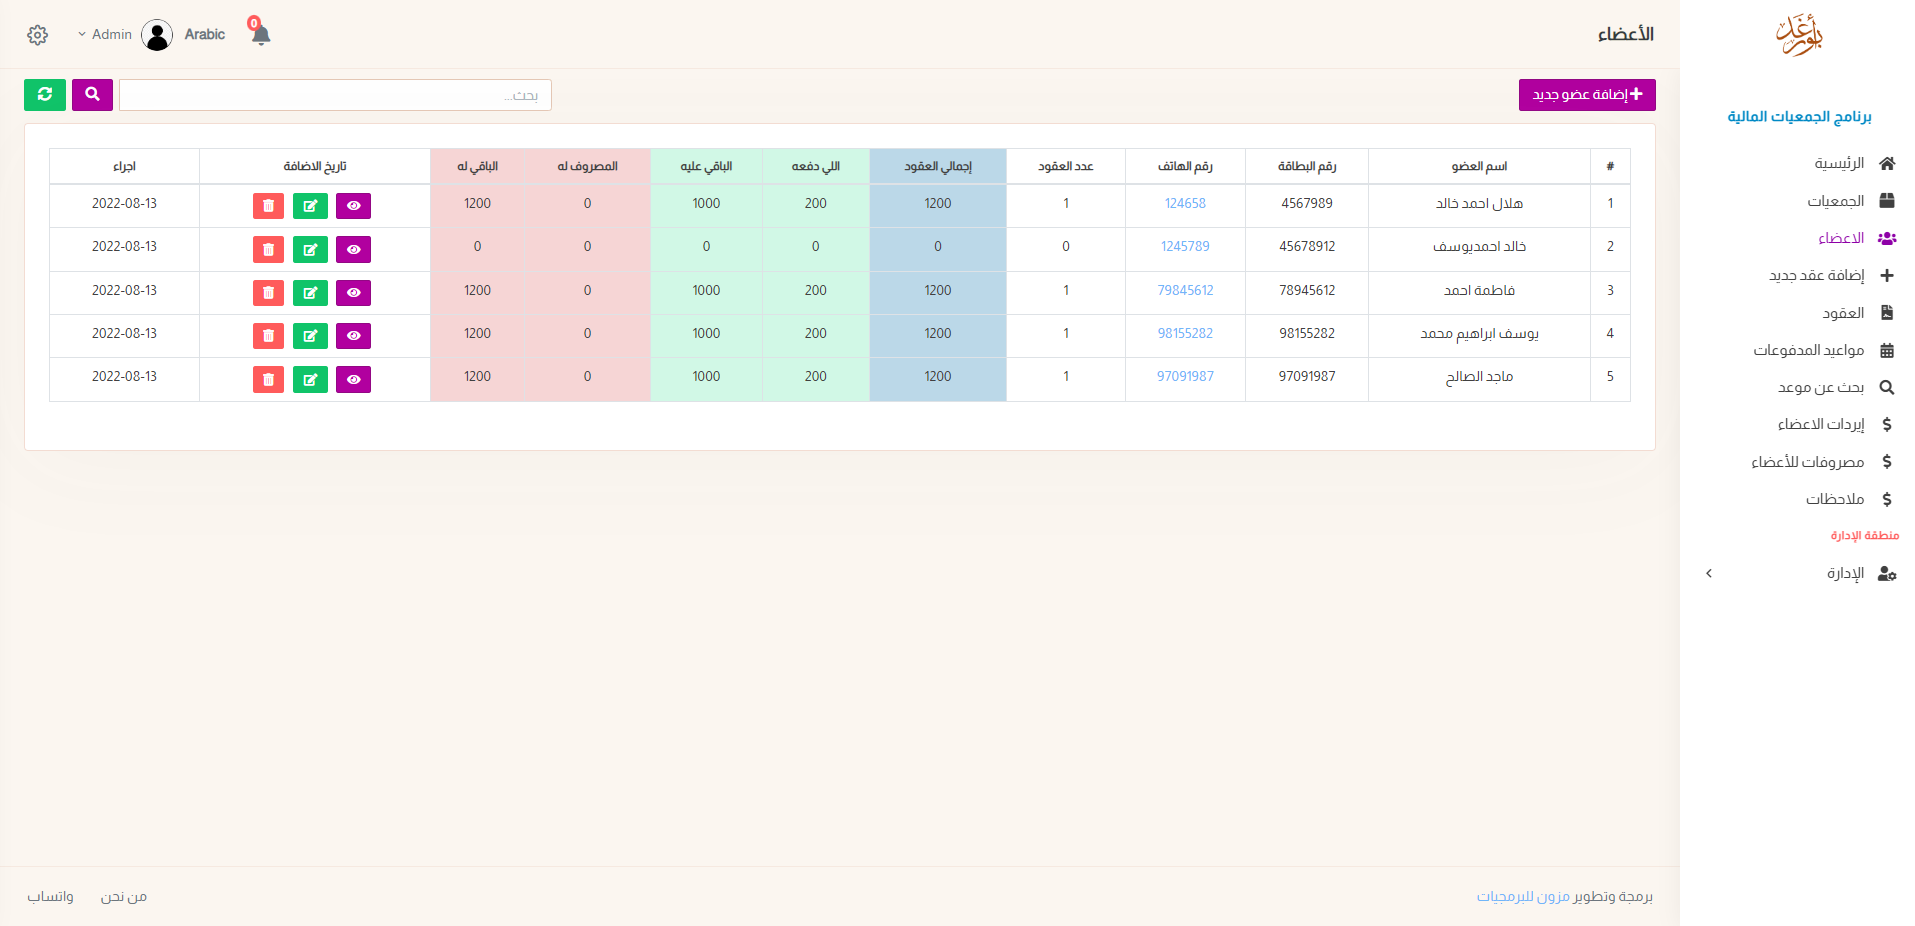Viewport: 1915px width, 926px height.
Task: Edit the member in row 3
Action: [x=310, y=293]
